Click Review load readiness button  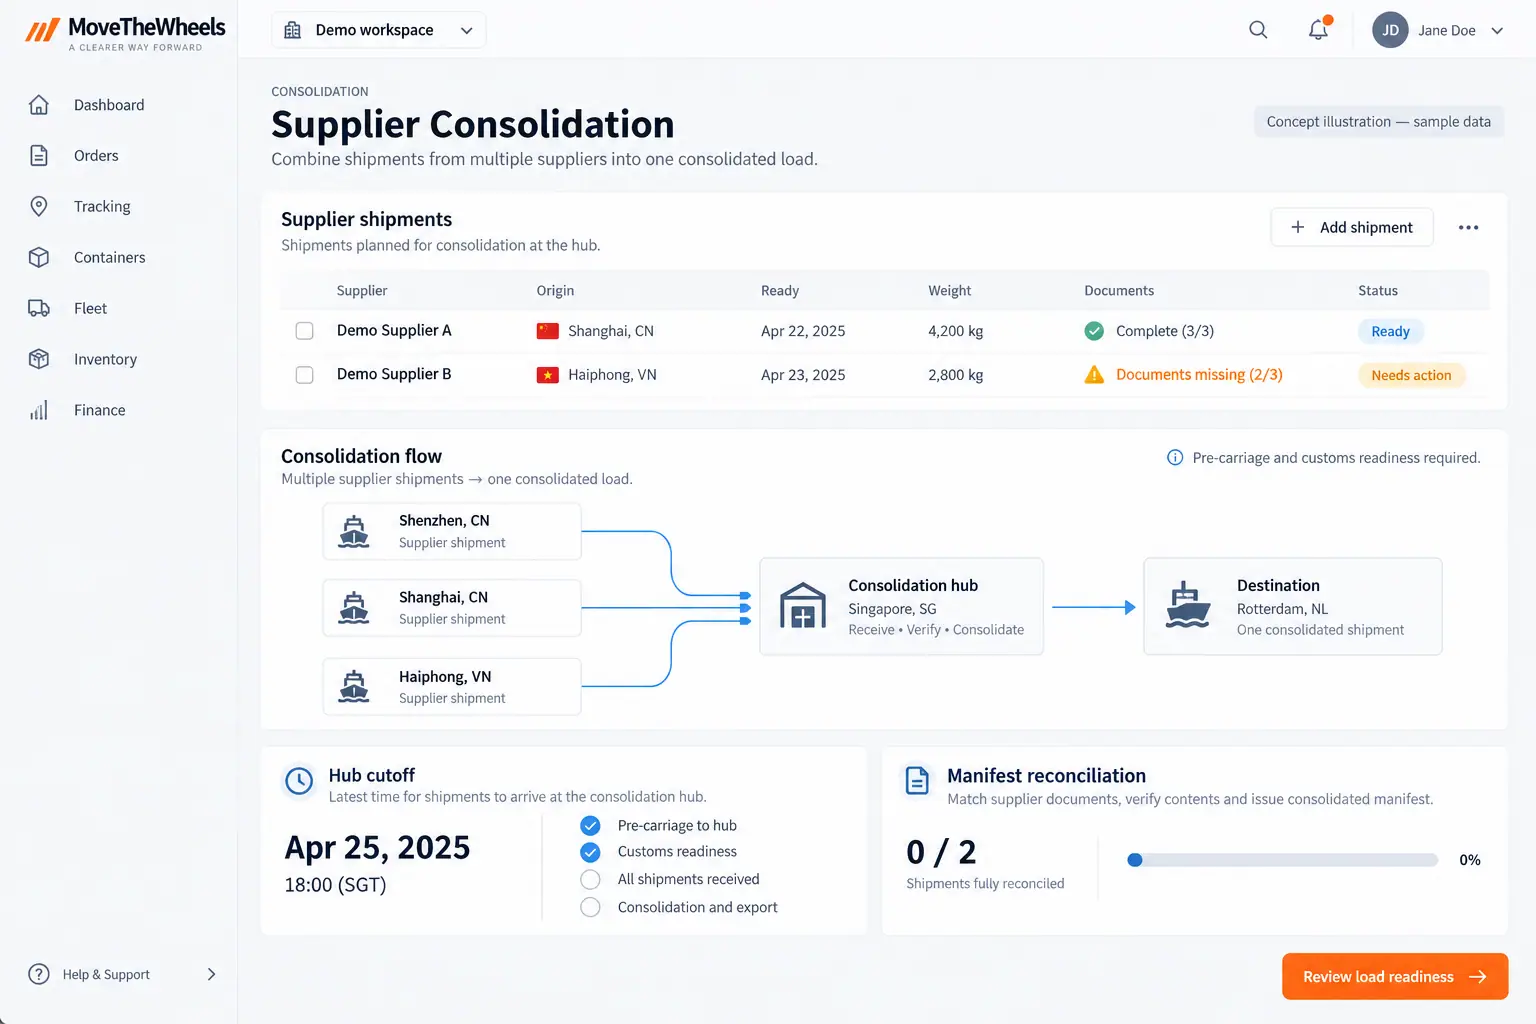click(x=1395, y=977)
